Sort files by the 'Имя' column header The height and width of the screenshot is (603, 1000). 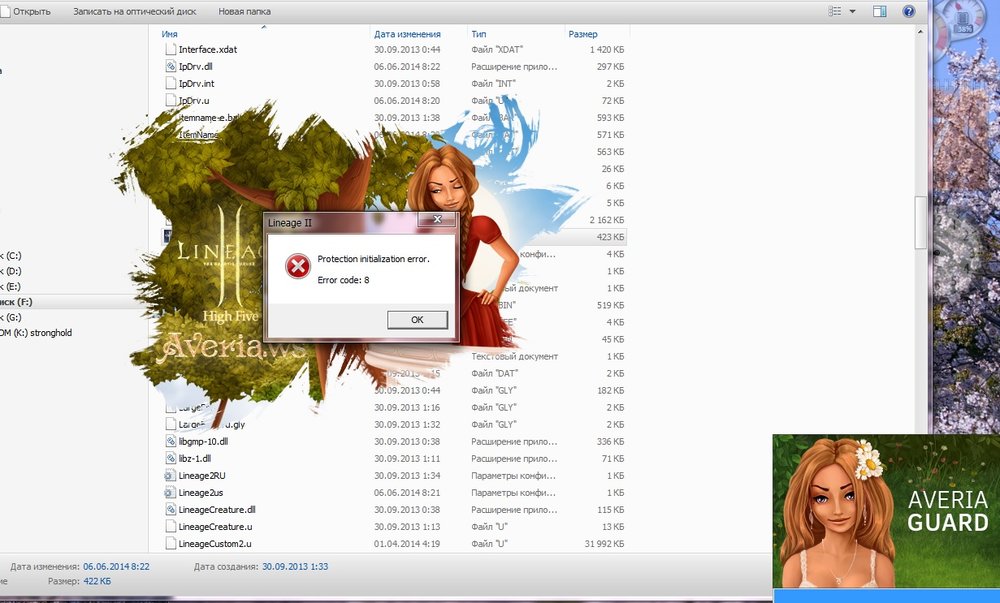(x=170, y=34)
